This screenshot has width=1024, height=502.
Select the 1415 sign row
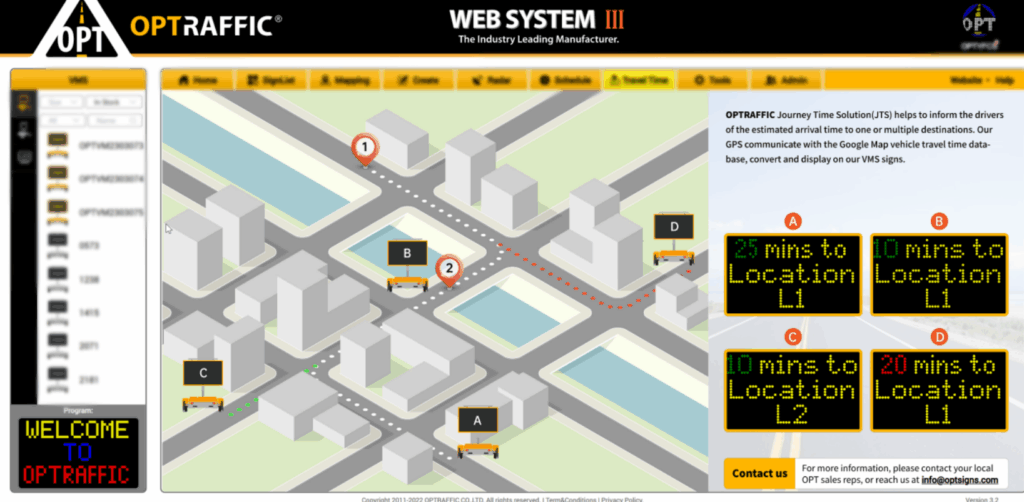(x=92, y=313)
